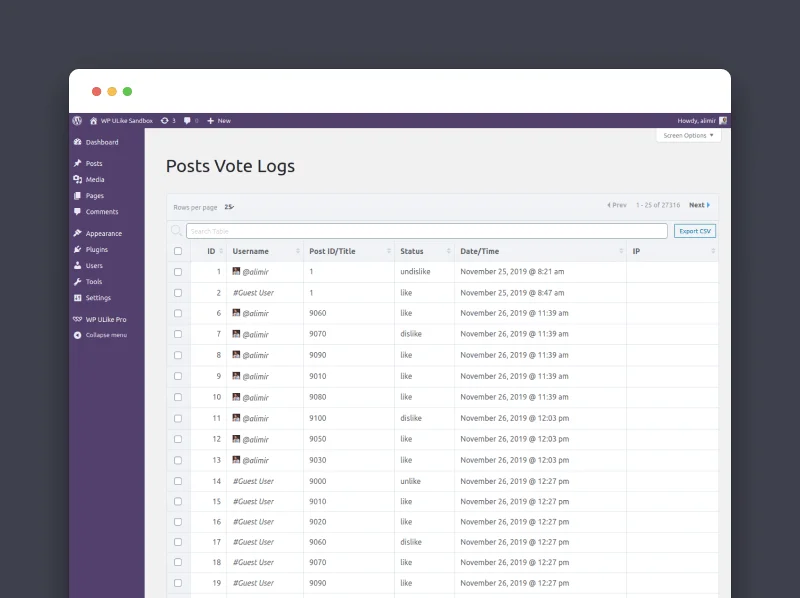
Task: Check the select-all box in the table header
Action: (178, 251)
